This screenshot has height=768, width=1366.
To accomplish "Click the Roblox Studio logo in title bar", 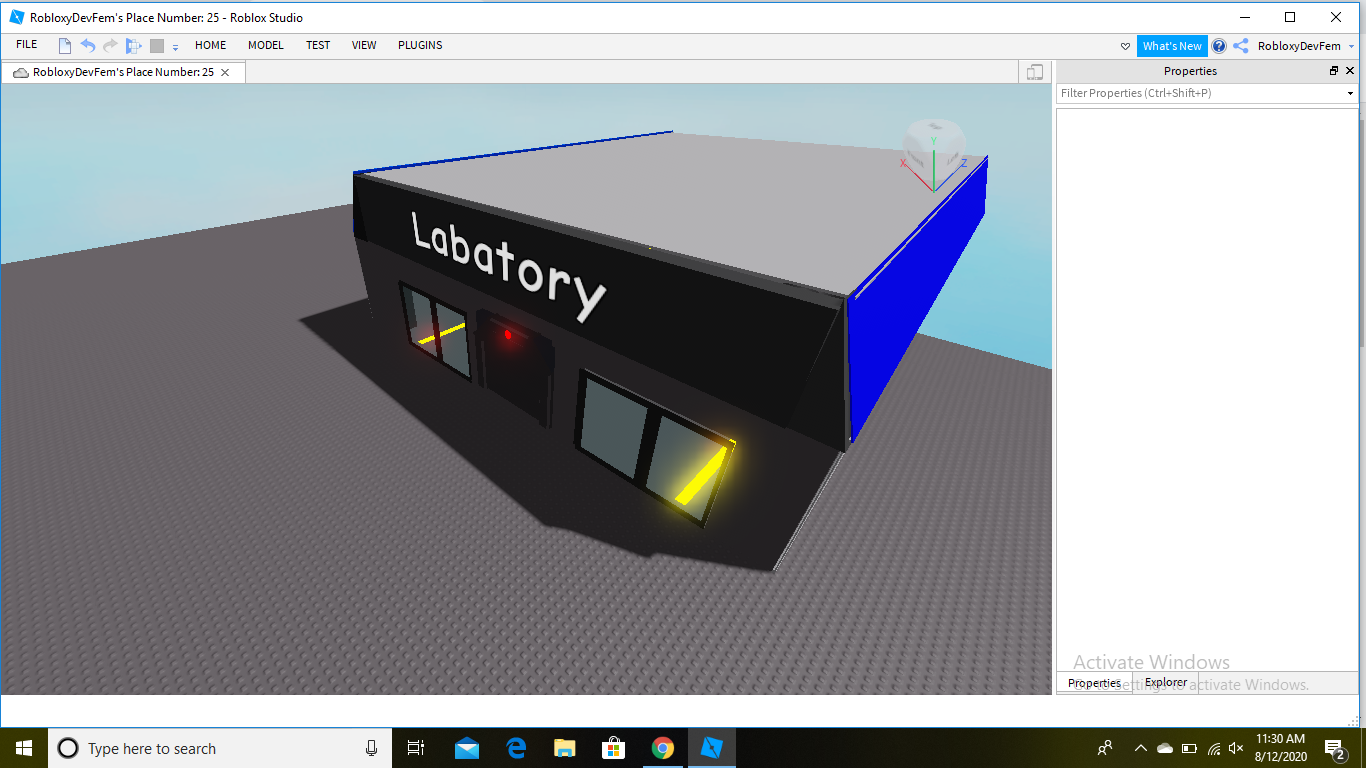I will pos(16,17).
